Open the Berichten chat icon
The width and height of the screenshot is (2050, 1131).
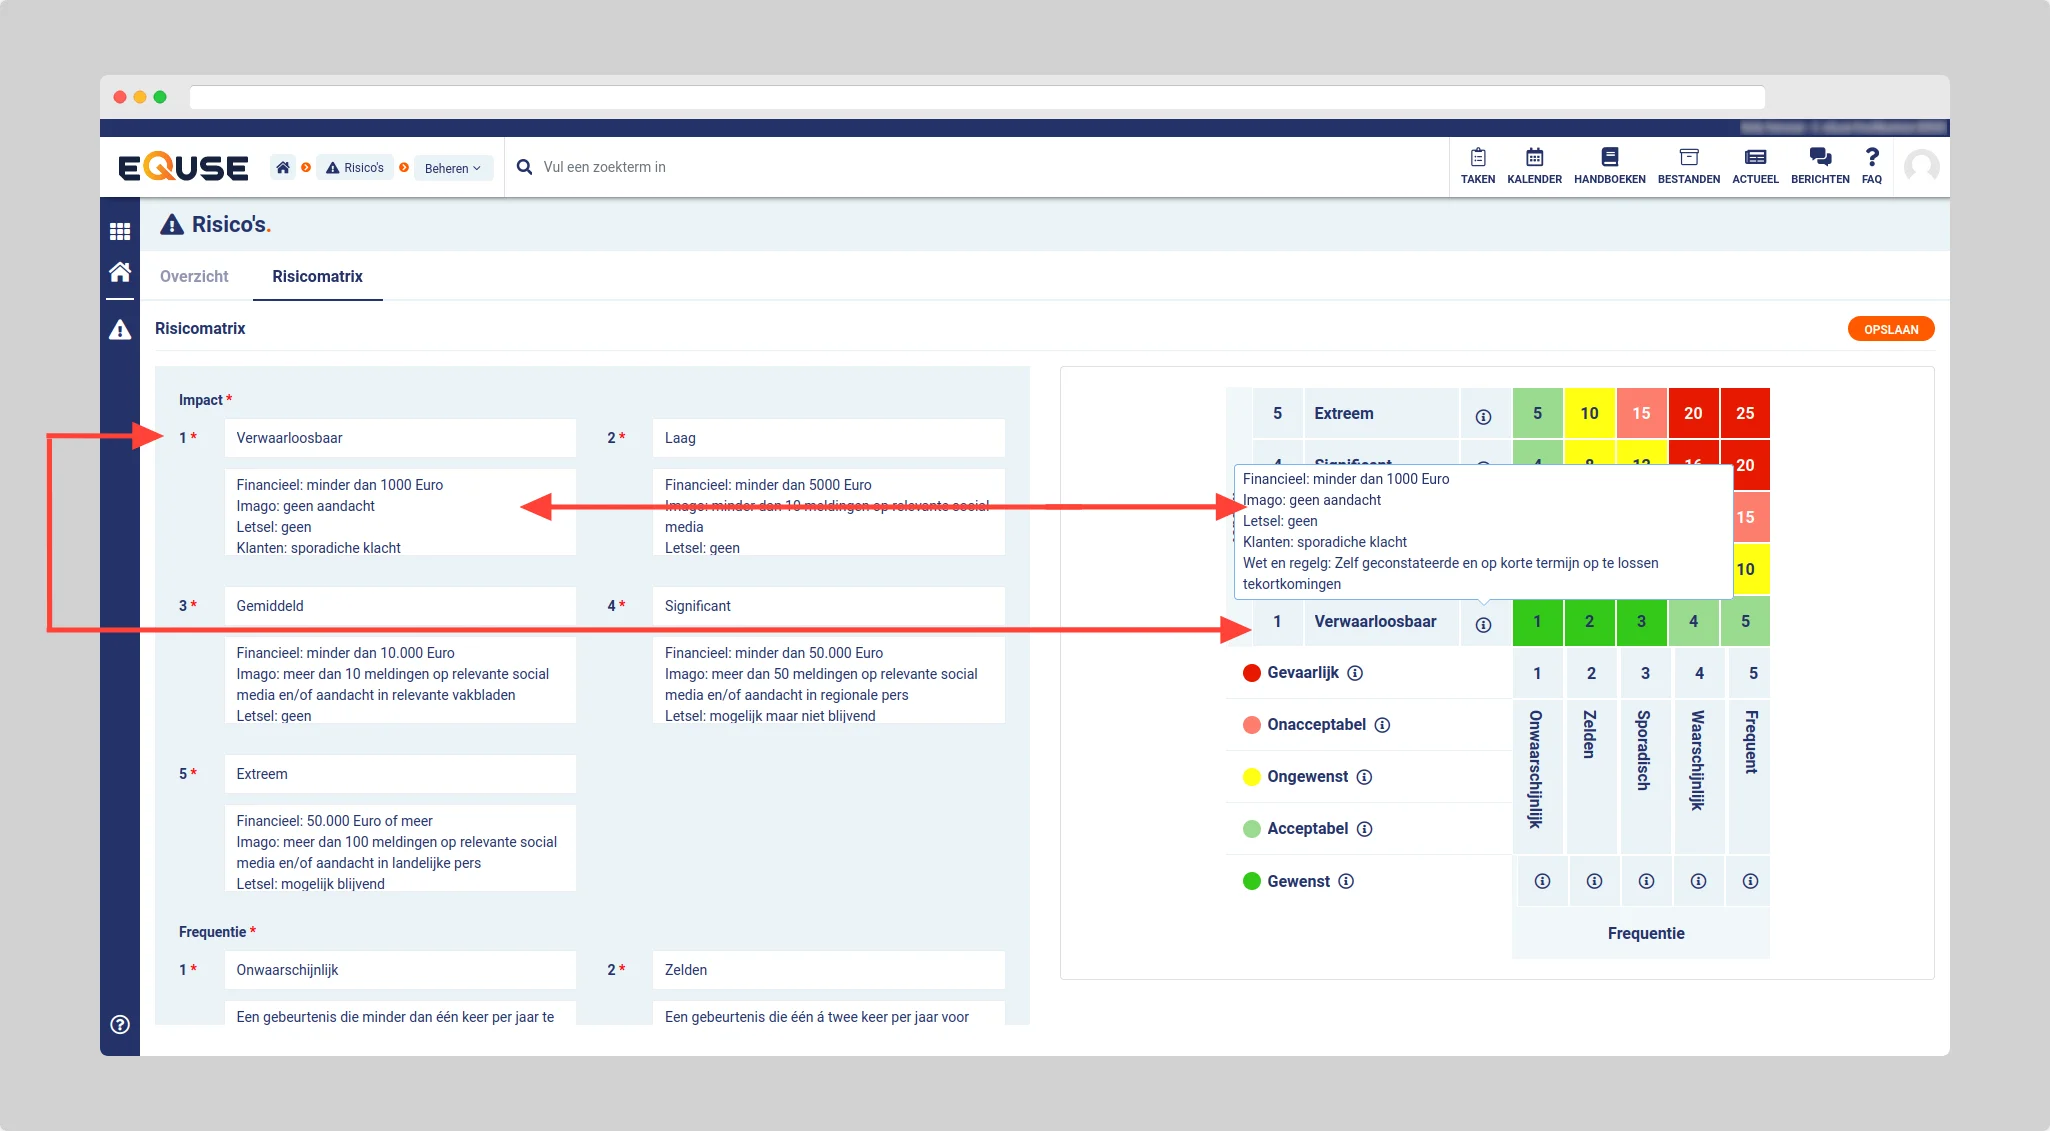(1820, 158)
